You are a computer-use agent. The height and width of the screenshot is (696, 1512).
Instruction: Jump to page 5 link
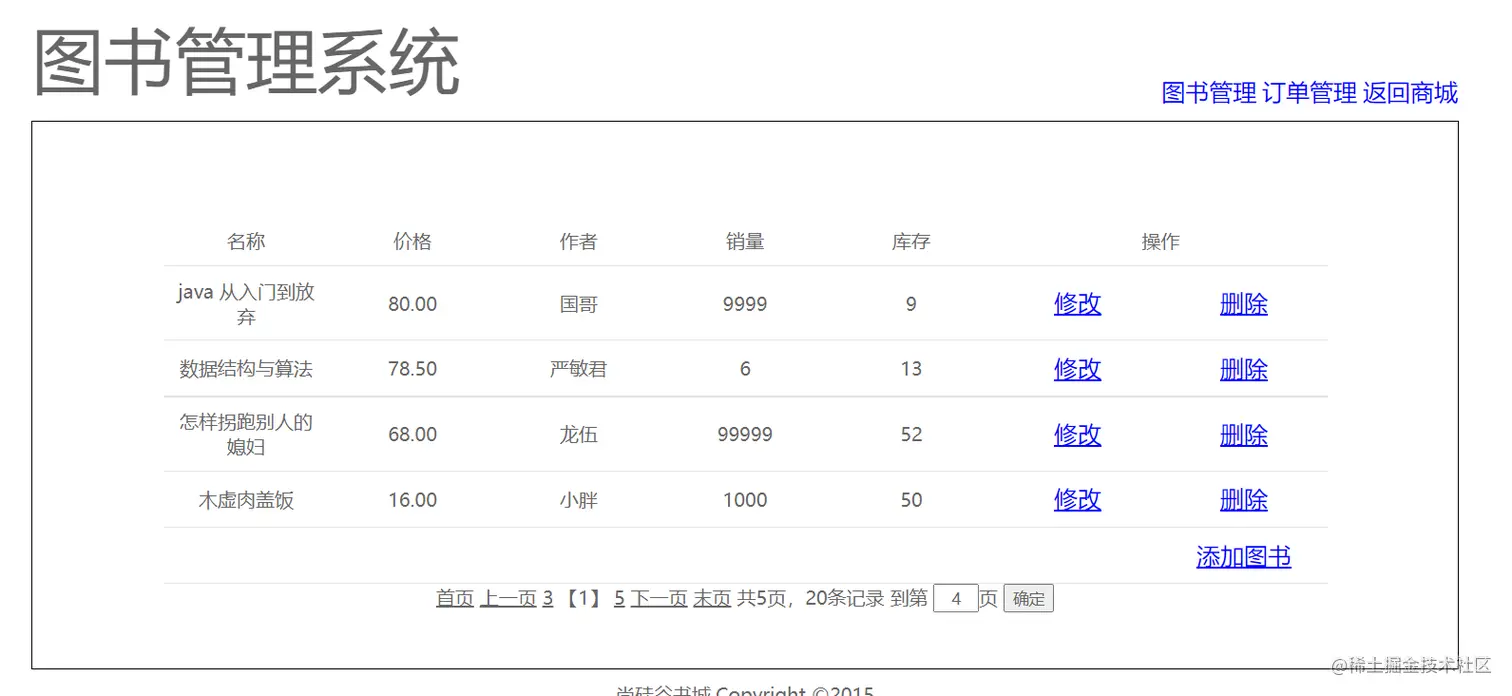coord(619,598)
